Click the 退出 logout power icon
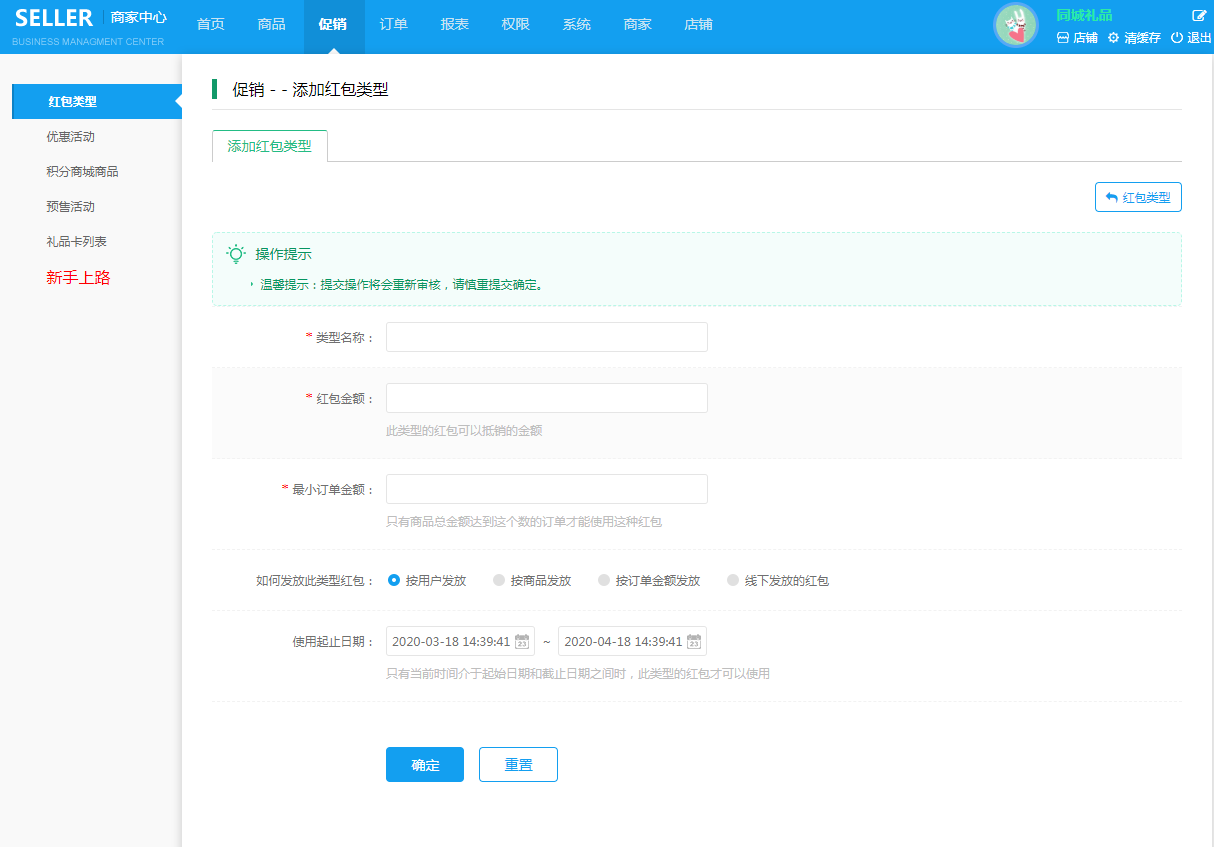1214x847 pixels. pyautogui.click(x=1177, y=38)
